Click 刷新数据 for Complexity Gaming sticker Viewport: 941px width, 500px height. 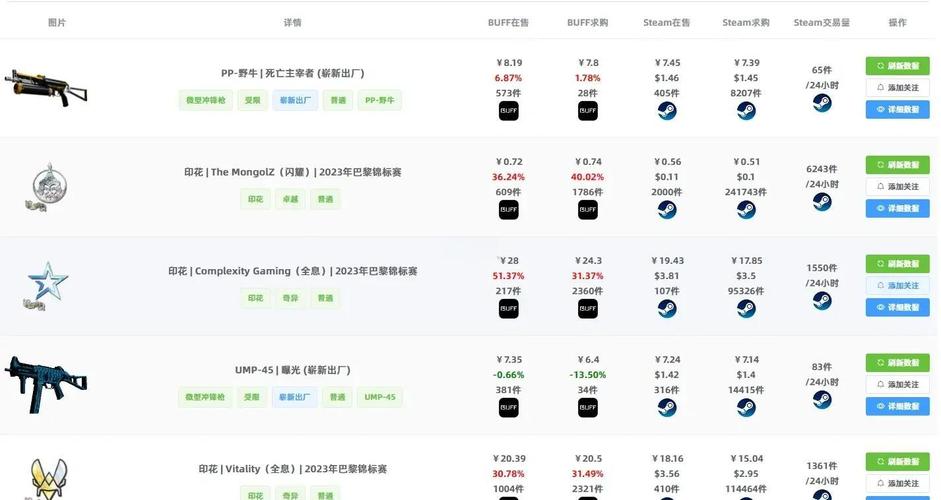coord(897,264)
